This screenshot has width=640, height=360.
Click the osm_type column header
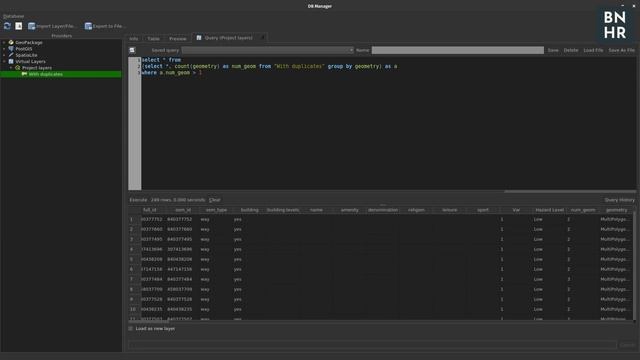click(x=216, y=210)
